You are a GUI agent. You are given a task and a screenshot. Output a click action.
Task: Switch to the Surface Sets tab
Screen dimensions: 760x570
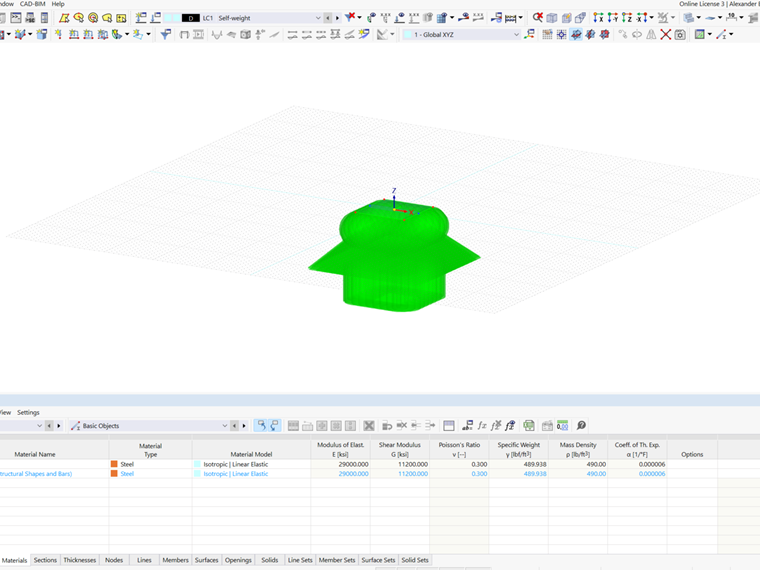tap(378, 560)
